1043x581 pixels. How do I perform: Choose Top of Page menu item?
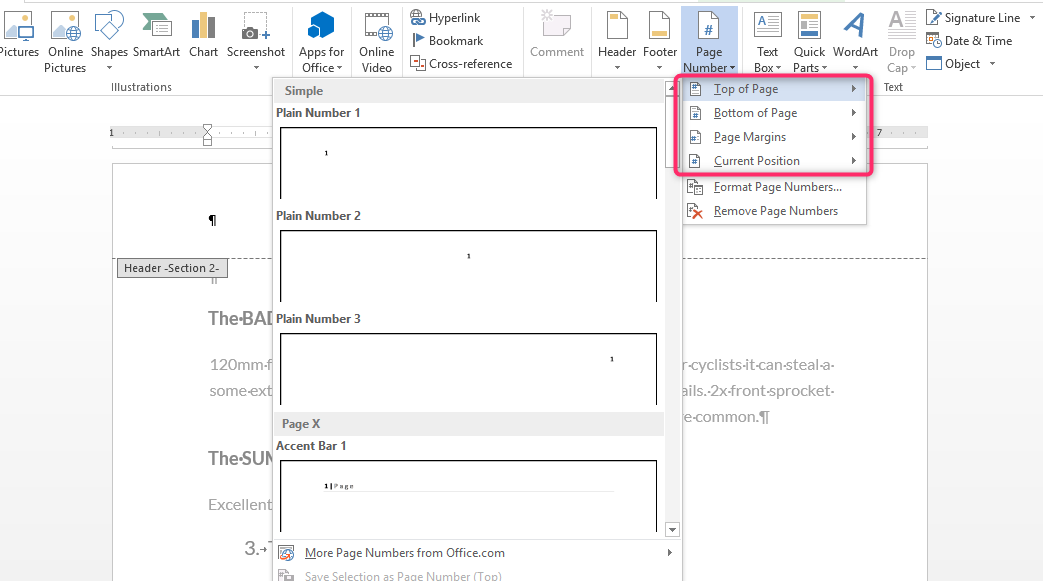775,89
